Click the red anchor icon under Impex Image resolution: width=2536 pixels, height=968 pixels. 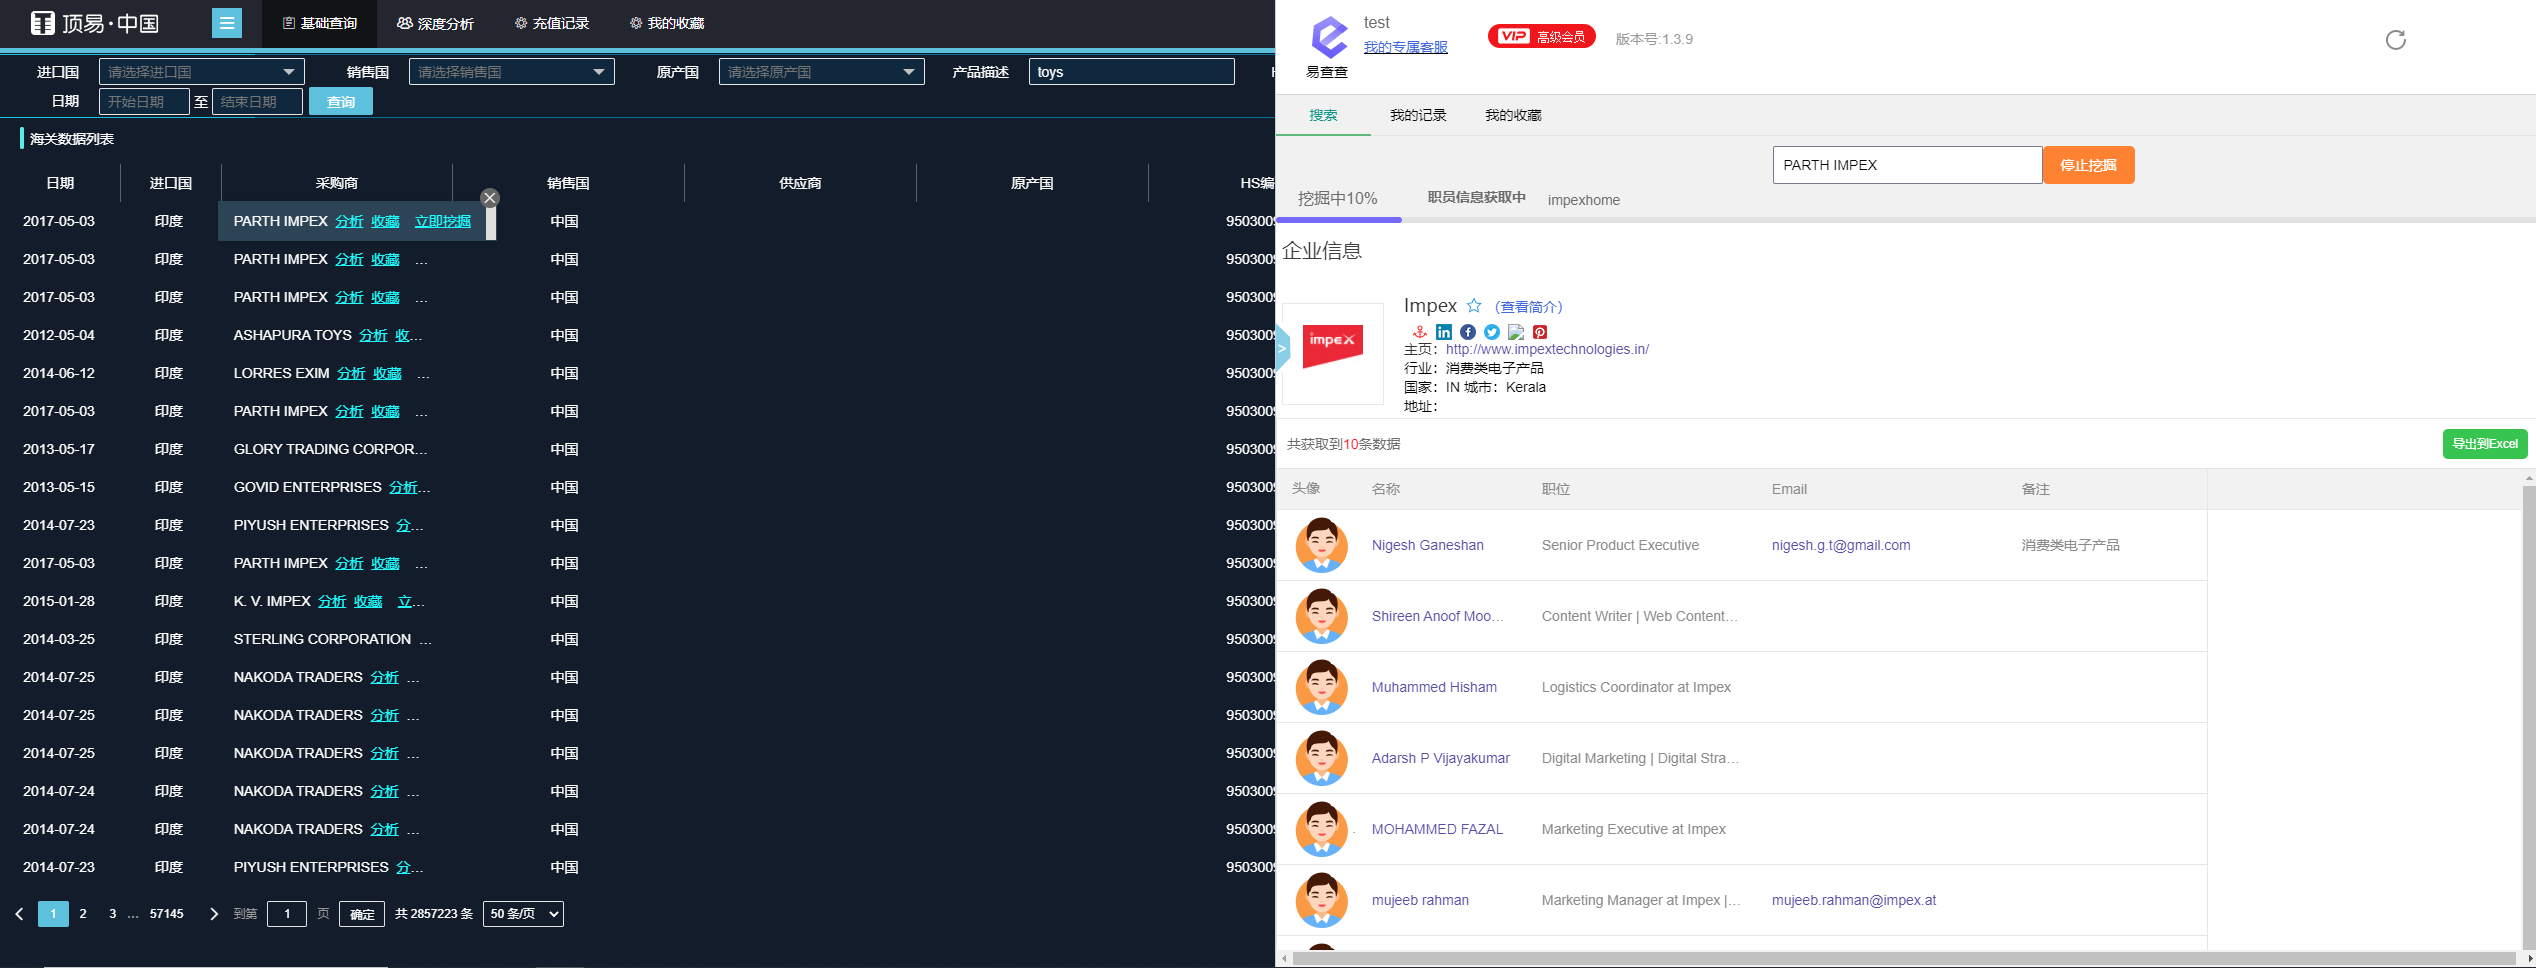click(1419, 332)
